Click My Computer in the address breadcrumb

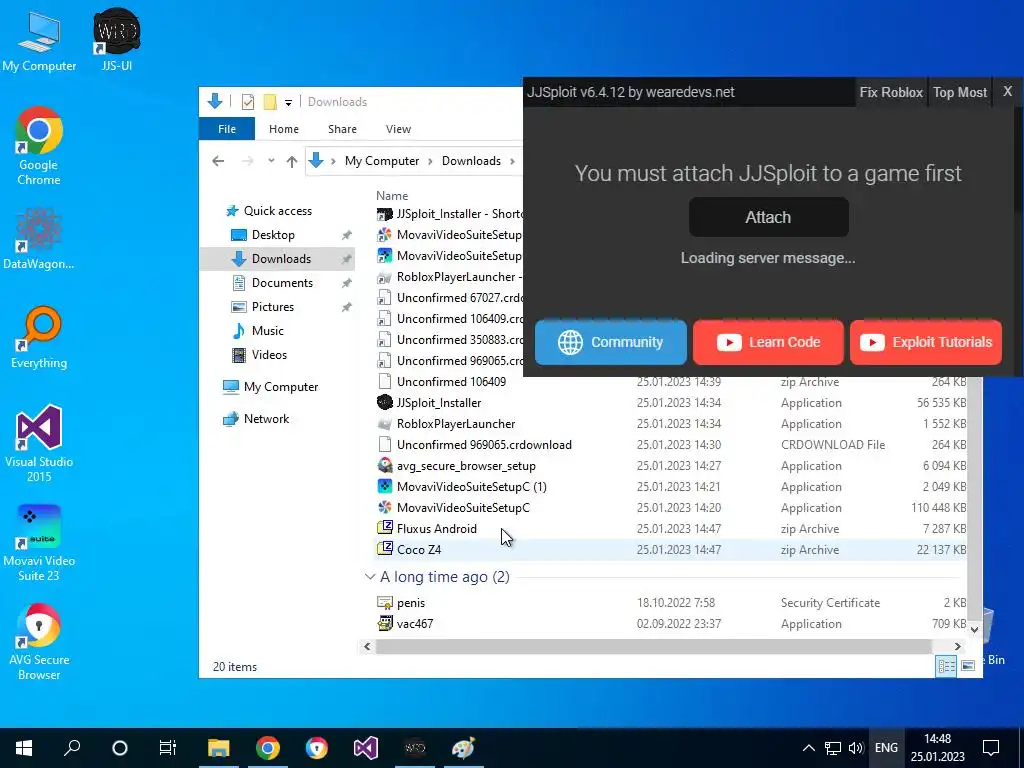pyautogui.click(x=382, y=161)
